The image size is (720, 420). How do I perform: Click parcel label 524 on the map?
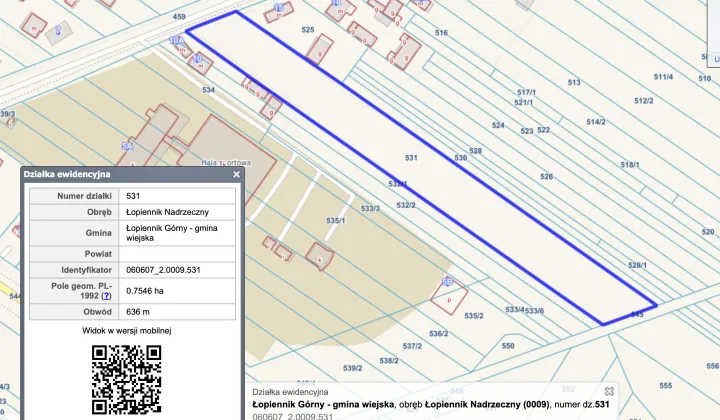(x=498, y=125)
